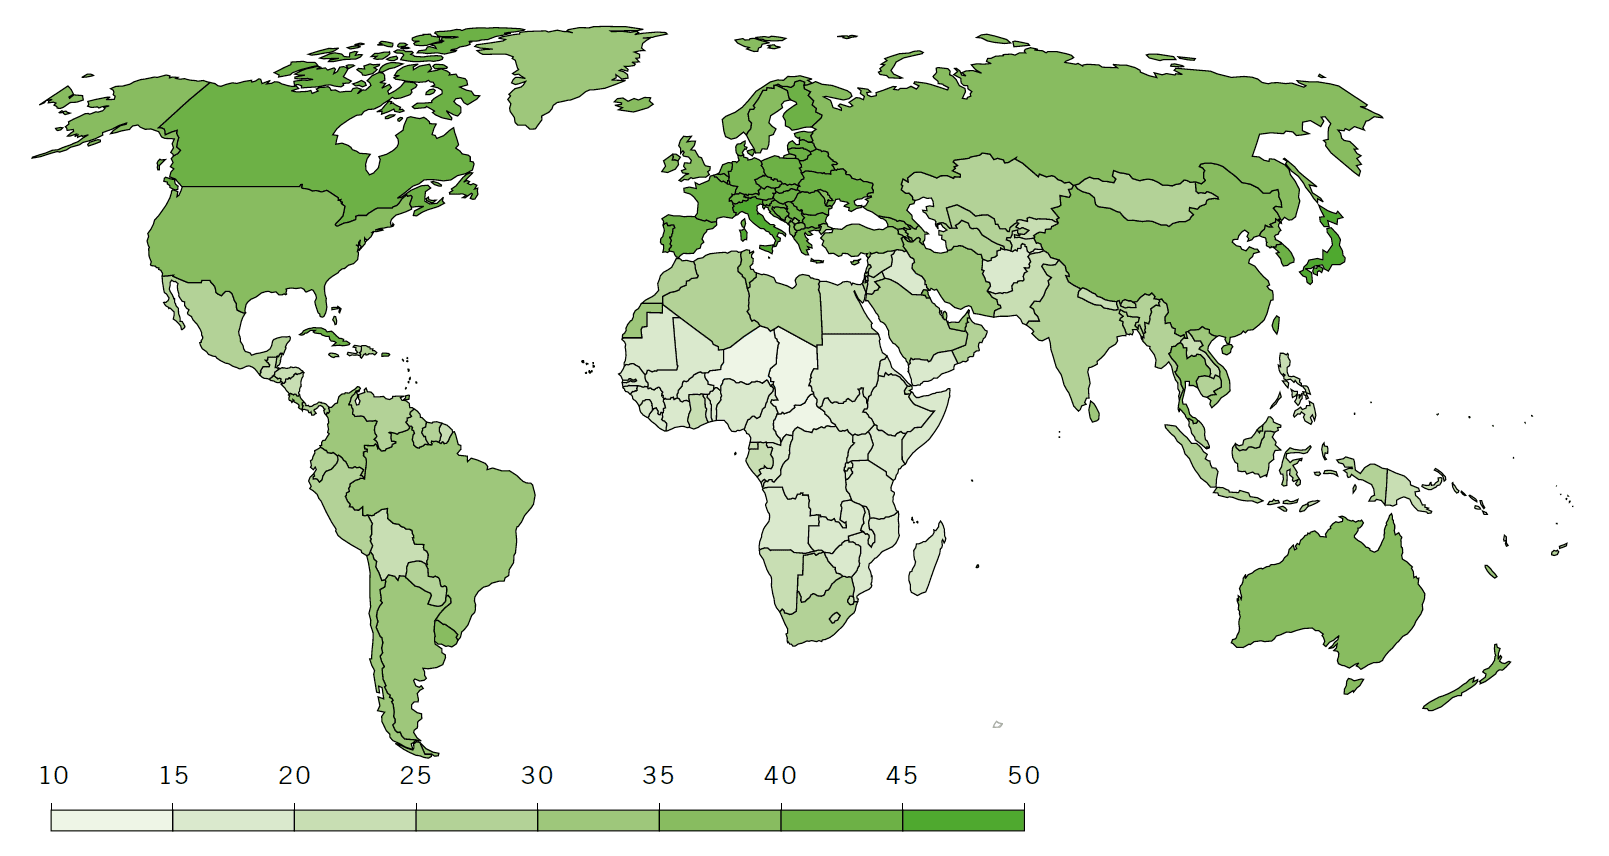Select the 35–40 legend color band
The height and width of the screenshot is (856, 1609).
[720, 820]
